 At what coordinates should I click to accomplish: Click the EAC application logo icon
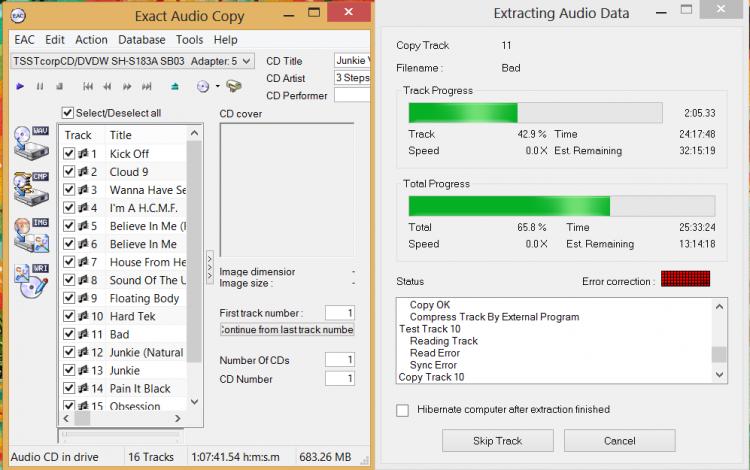(18, 16)
